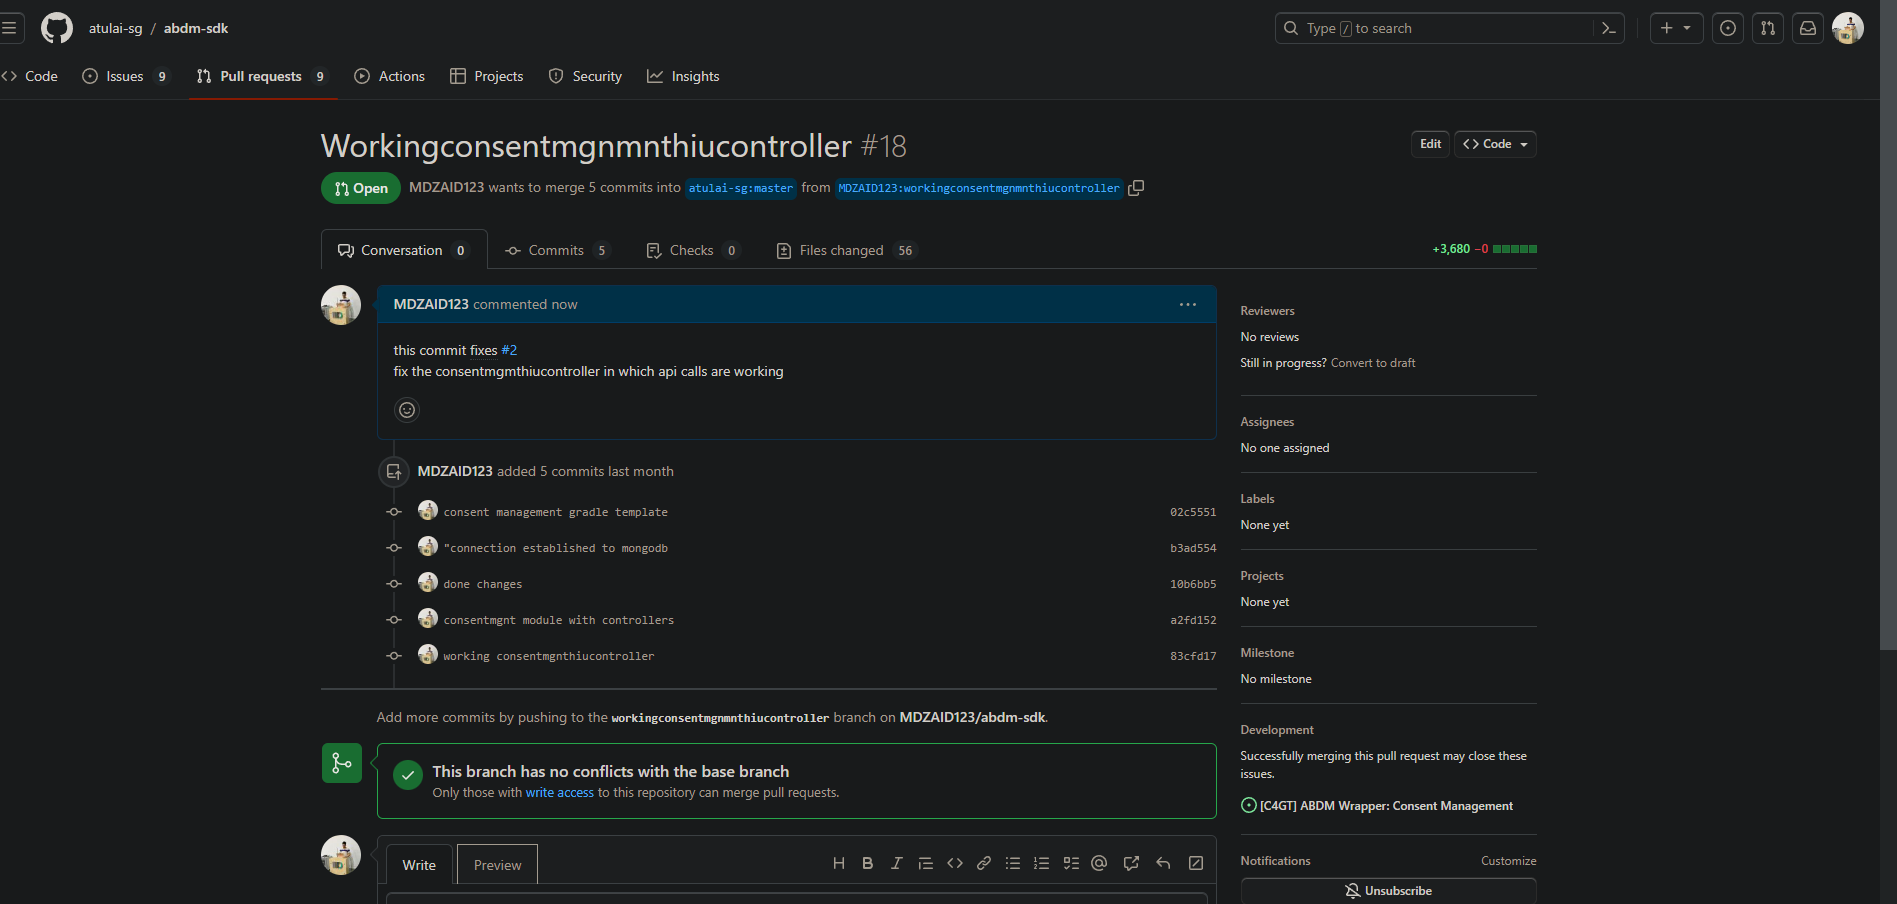Add a task list to comment
1897x904 pixels.
point(1071,864)
